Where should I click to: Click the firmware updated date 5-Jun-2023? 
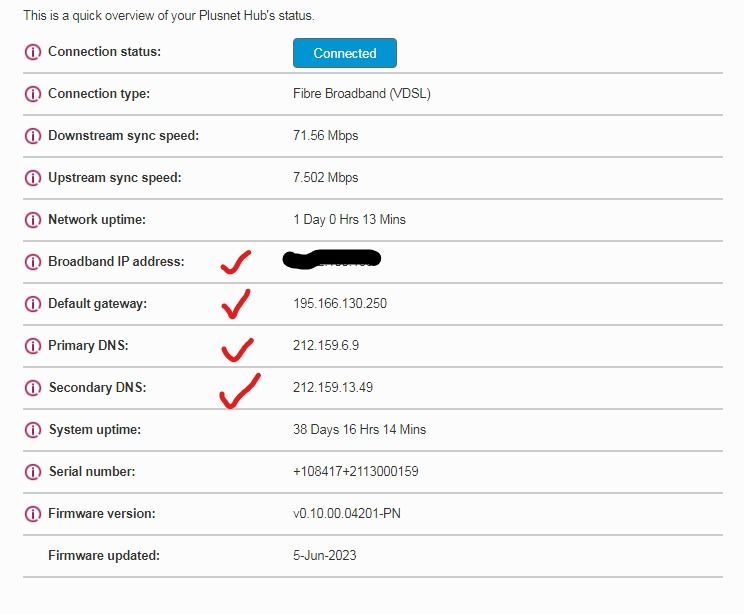(x=324, y=556)
